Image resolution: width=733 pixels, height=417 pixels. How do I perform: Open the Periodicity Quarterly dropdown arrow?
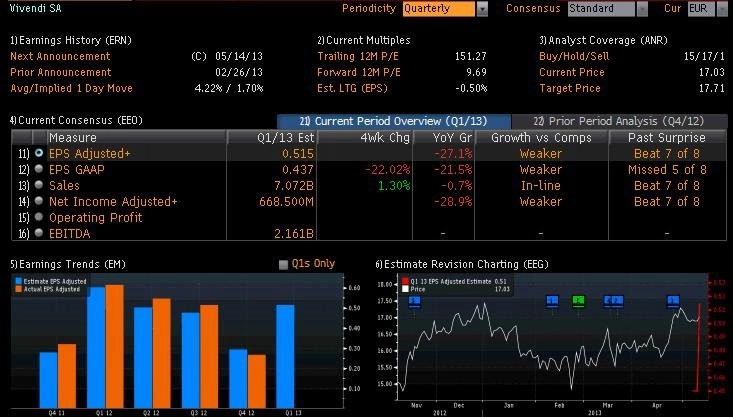point(482,9)
